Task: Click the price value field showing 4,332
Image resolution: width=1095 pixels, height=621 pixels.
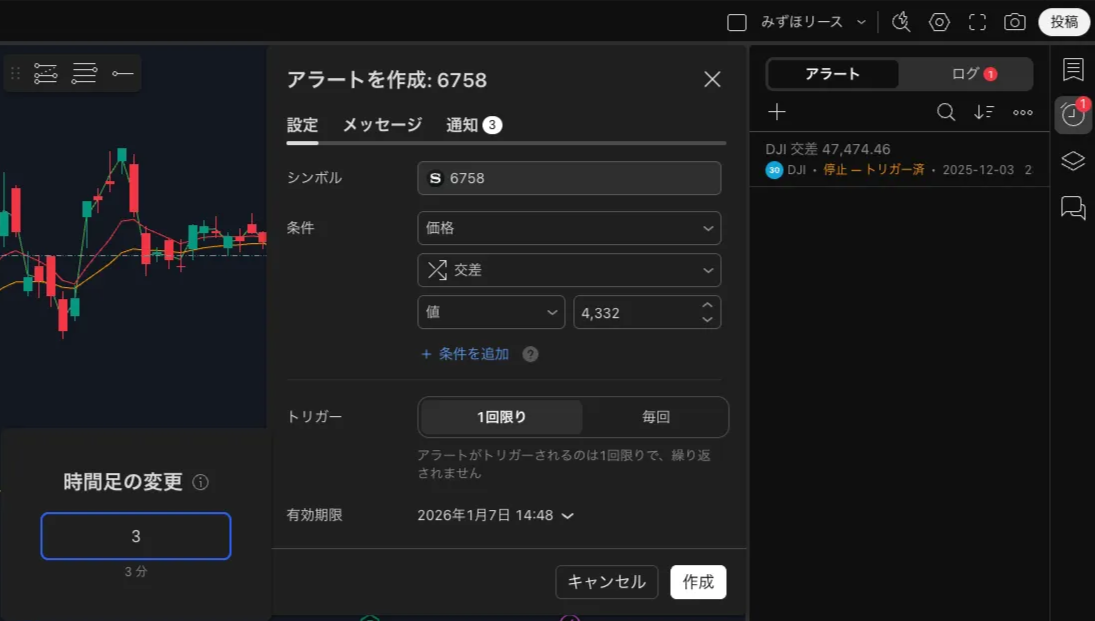Action: coord(634,312)
